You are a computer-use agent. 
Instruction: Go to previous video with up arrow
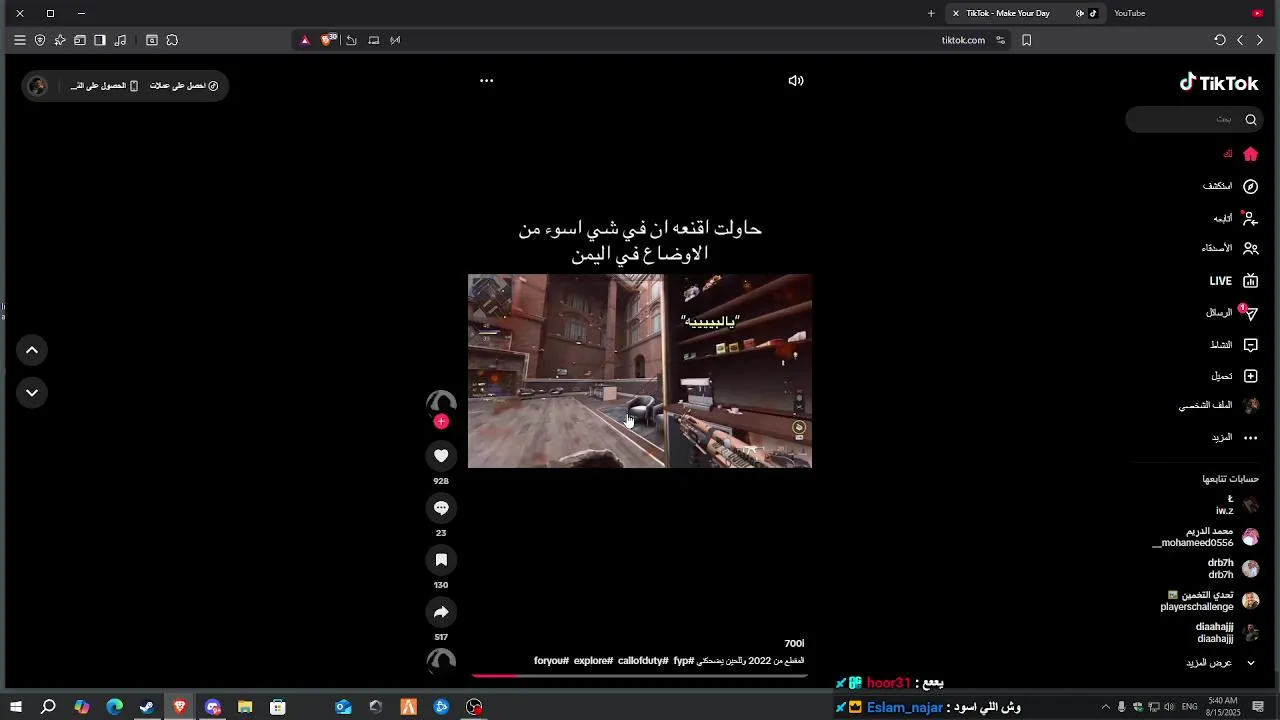[x=32, y=350]
